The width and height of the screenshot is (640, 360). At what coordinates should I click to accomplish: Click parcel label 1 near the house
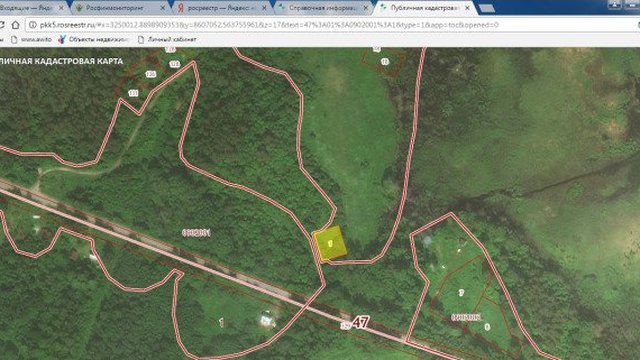(221, 322)
